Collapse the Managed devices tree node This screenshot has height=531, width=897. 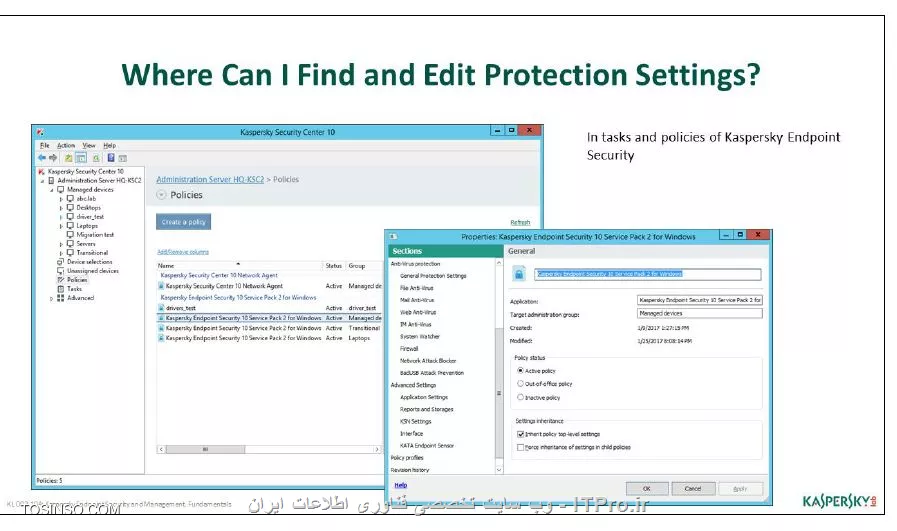(x=51, y=190)
